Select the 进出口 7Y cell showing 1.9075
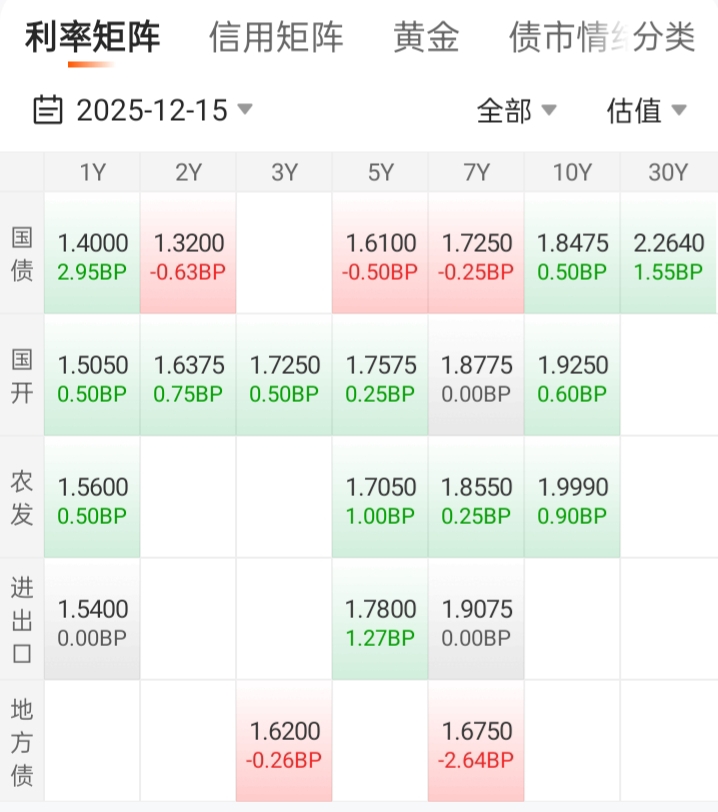 tap(476, 619)
